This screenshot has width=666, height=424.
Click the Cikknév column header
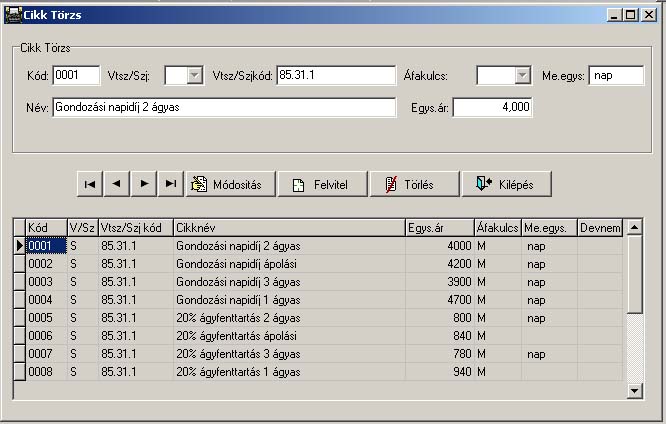288,228
